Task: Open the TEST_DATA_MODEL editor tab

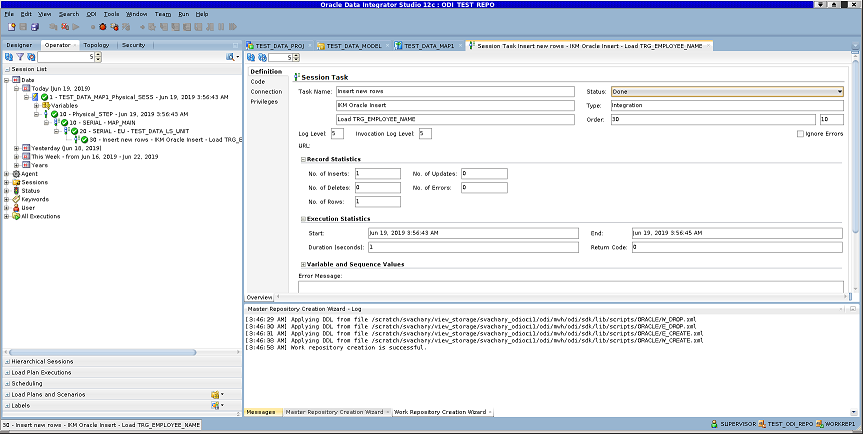Action: coord(353,46)
